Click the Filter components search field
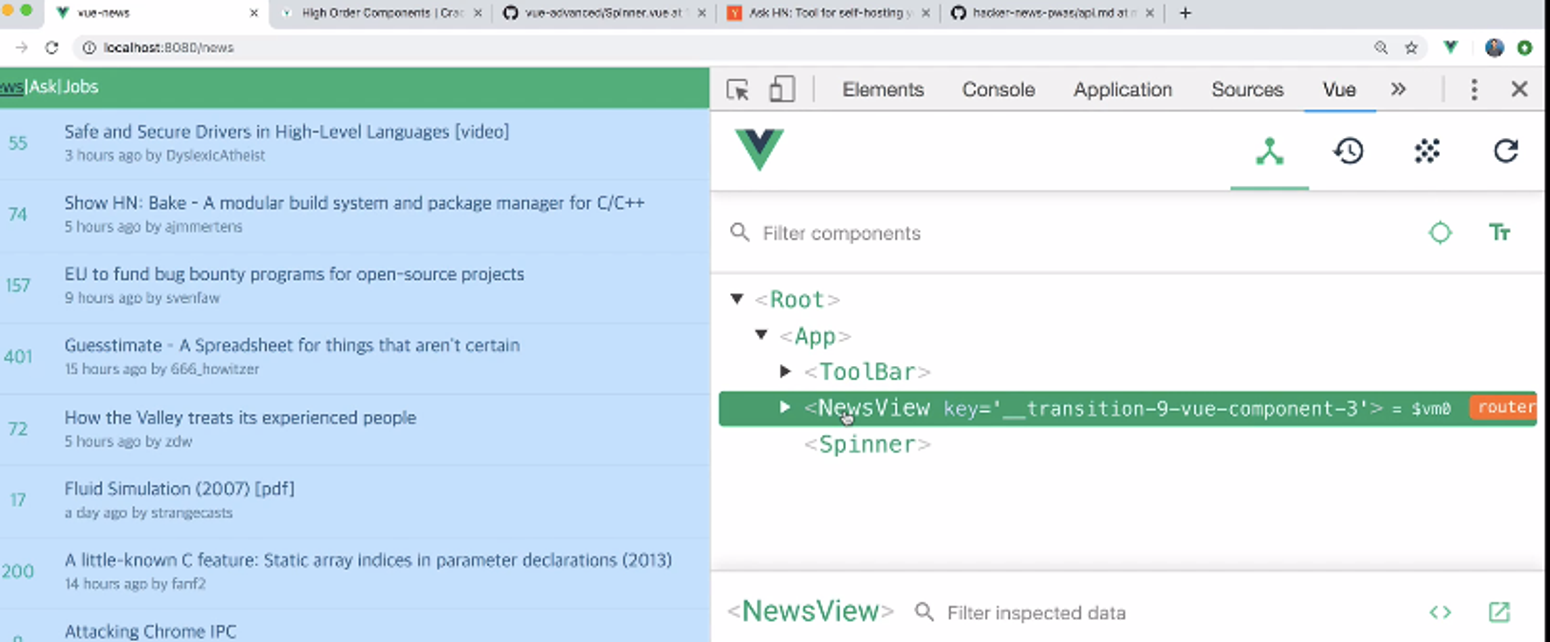 click(1070, 233)
